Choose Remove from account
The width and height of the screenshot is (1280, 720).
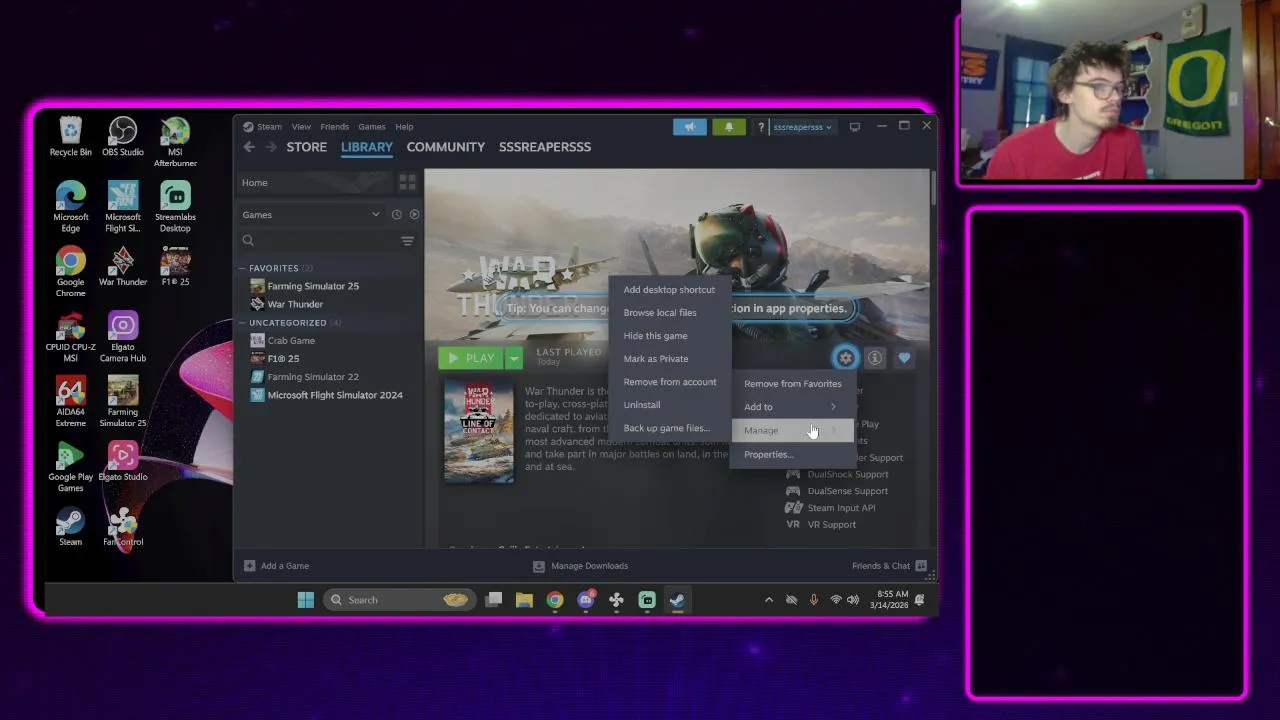pyautogui.click(x=670, y=382)
